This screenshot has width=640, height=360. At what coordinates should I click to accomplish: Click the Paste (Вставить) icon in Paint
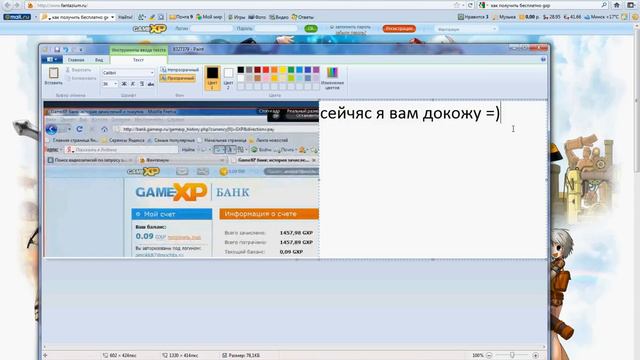point(53,73)
